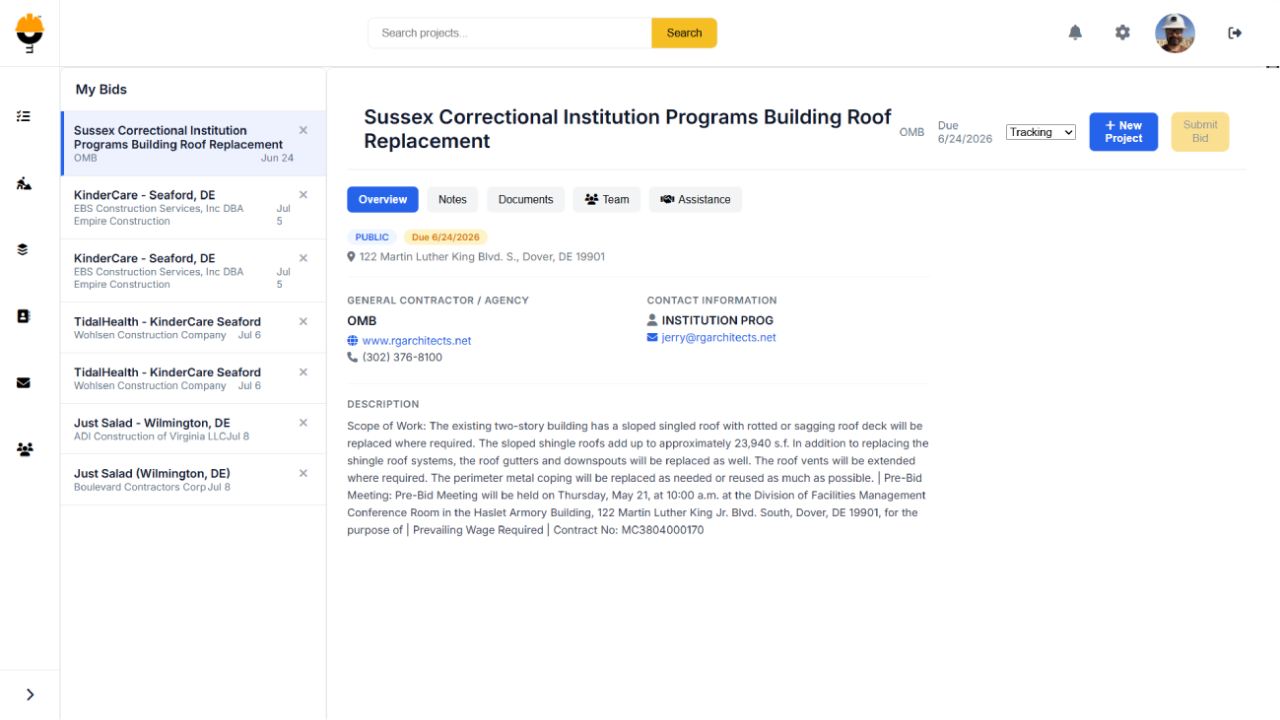Open the checklist tasks icon in sidebar

(24, 116)
